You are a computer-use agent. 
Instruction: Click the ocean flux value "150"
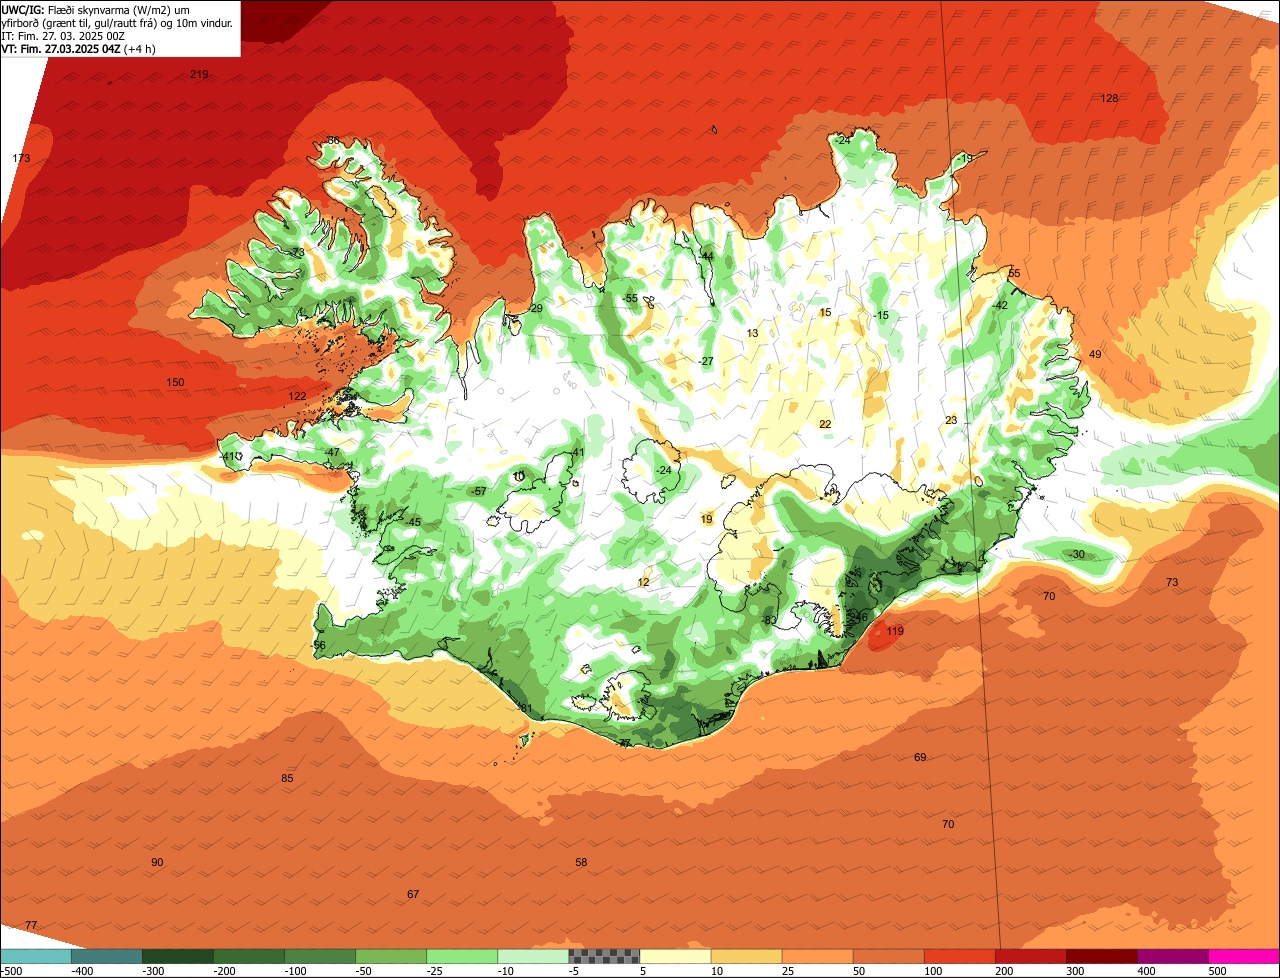point(175,383)
